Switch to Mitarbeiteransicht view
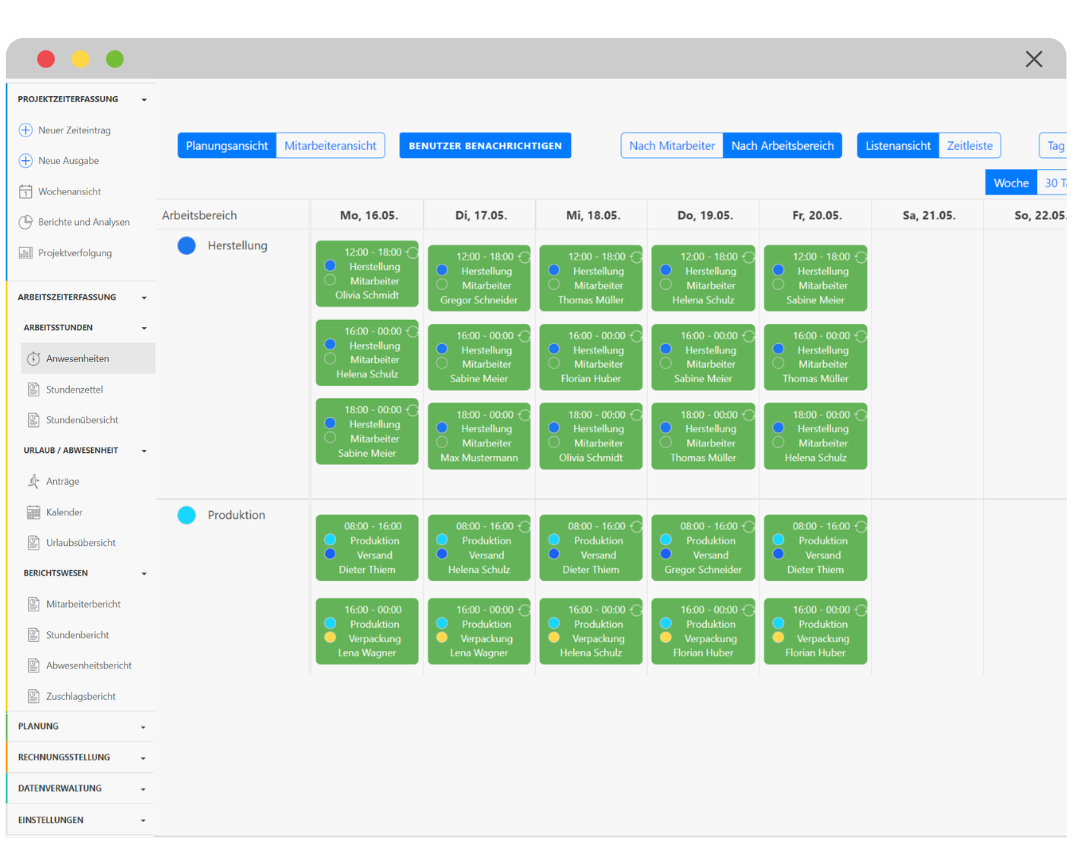The height and width of the screenshot is (855, 1074). tap(330, 146)
